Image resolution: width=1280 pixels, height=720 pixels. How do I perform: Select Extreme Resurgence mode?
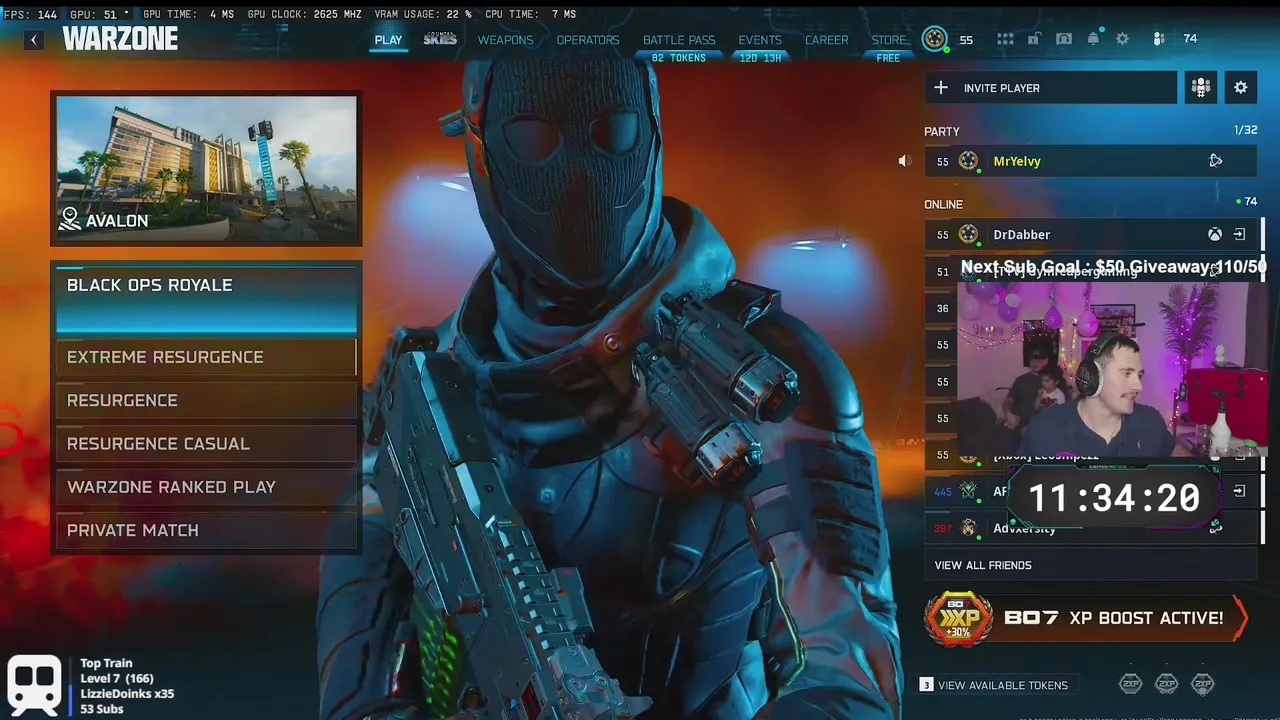pos(206,357)
